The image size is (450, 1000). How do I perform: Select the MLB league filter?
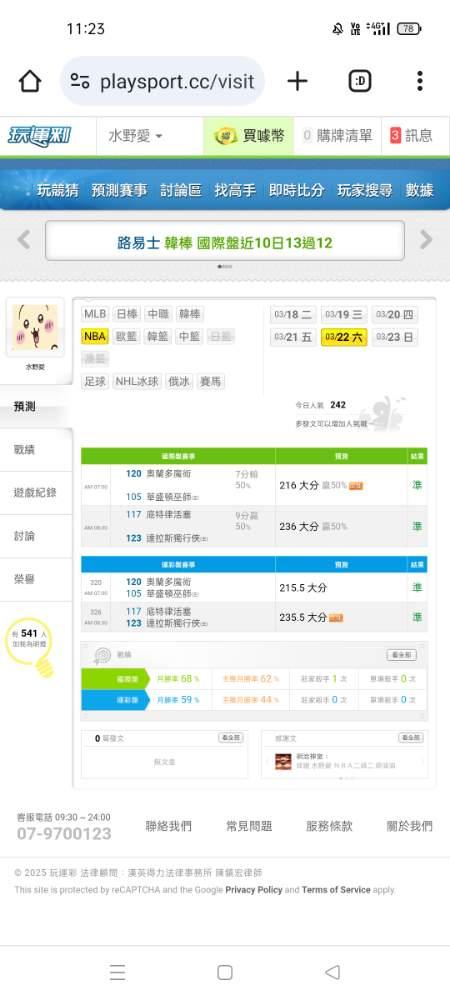coord(95,314)
